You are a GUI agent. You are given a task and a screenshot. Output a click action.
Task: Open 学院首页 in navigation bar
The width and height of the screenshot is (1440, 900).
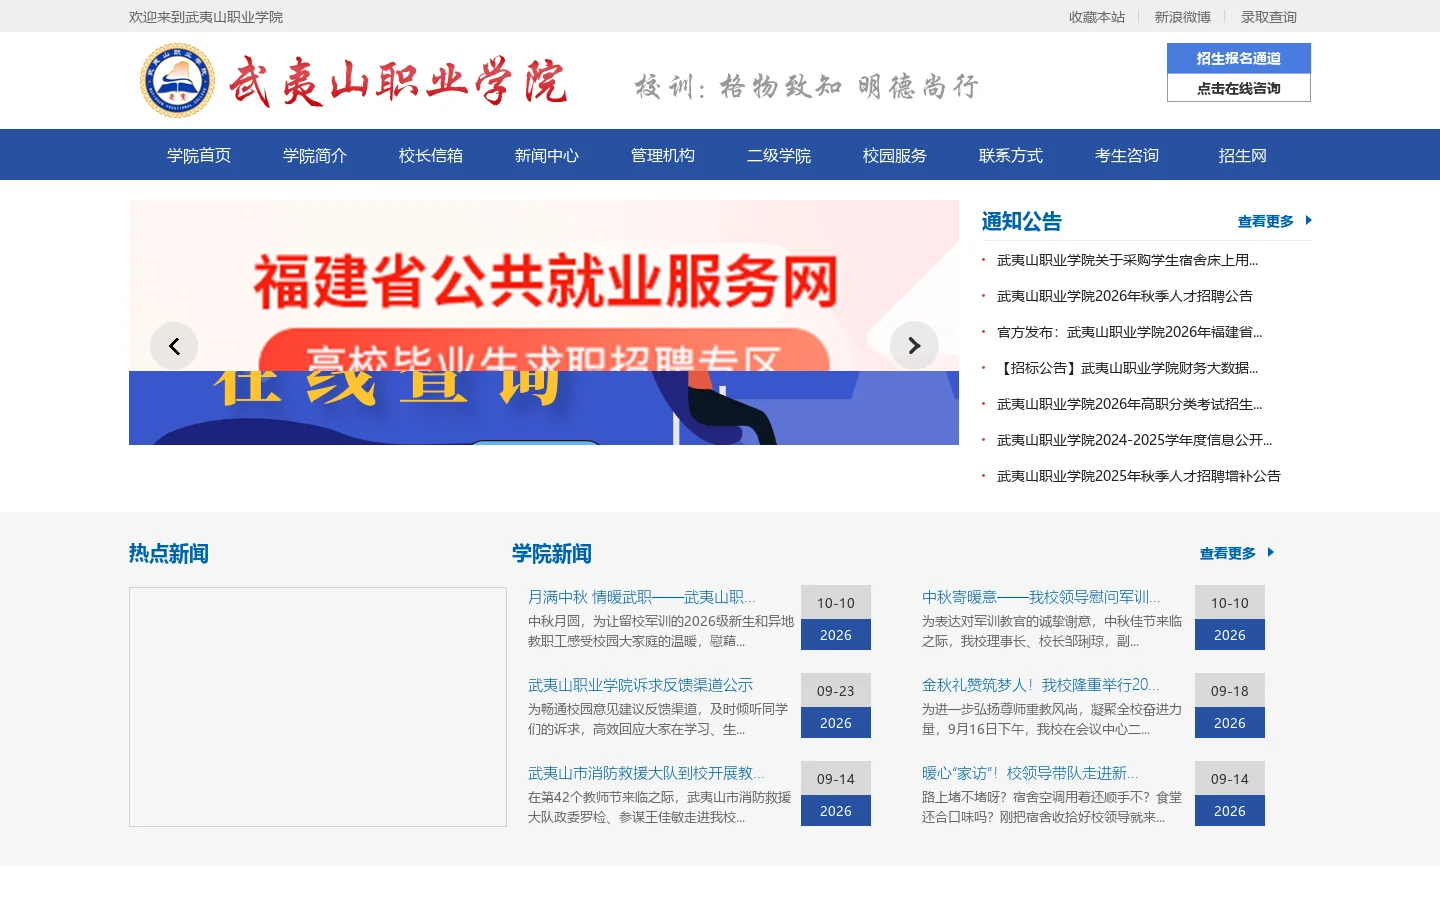pyautogui.click(x=199, y=155)
